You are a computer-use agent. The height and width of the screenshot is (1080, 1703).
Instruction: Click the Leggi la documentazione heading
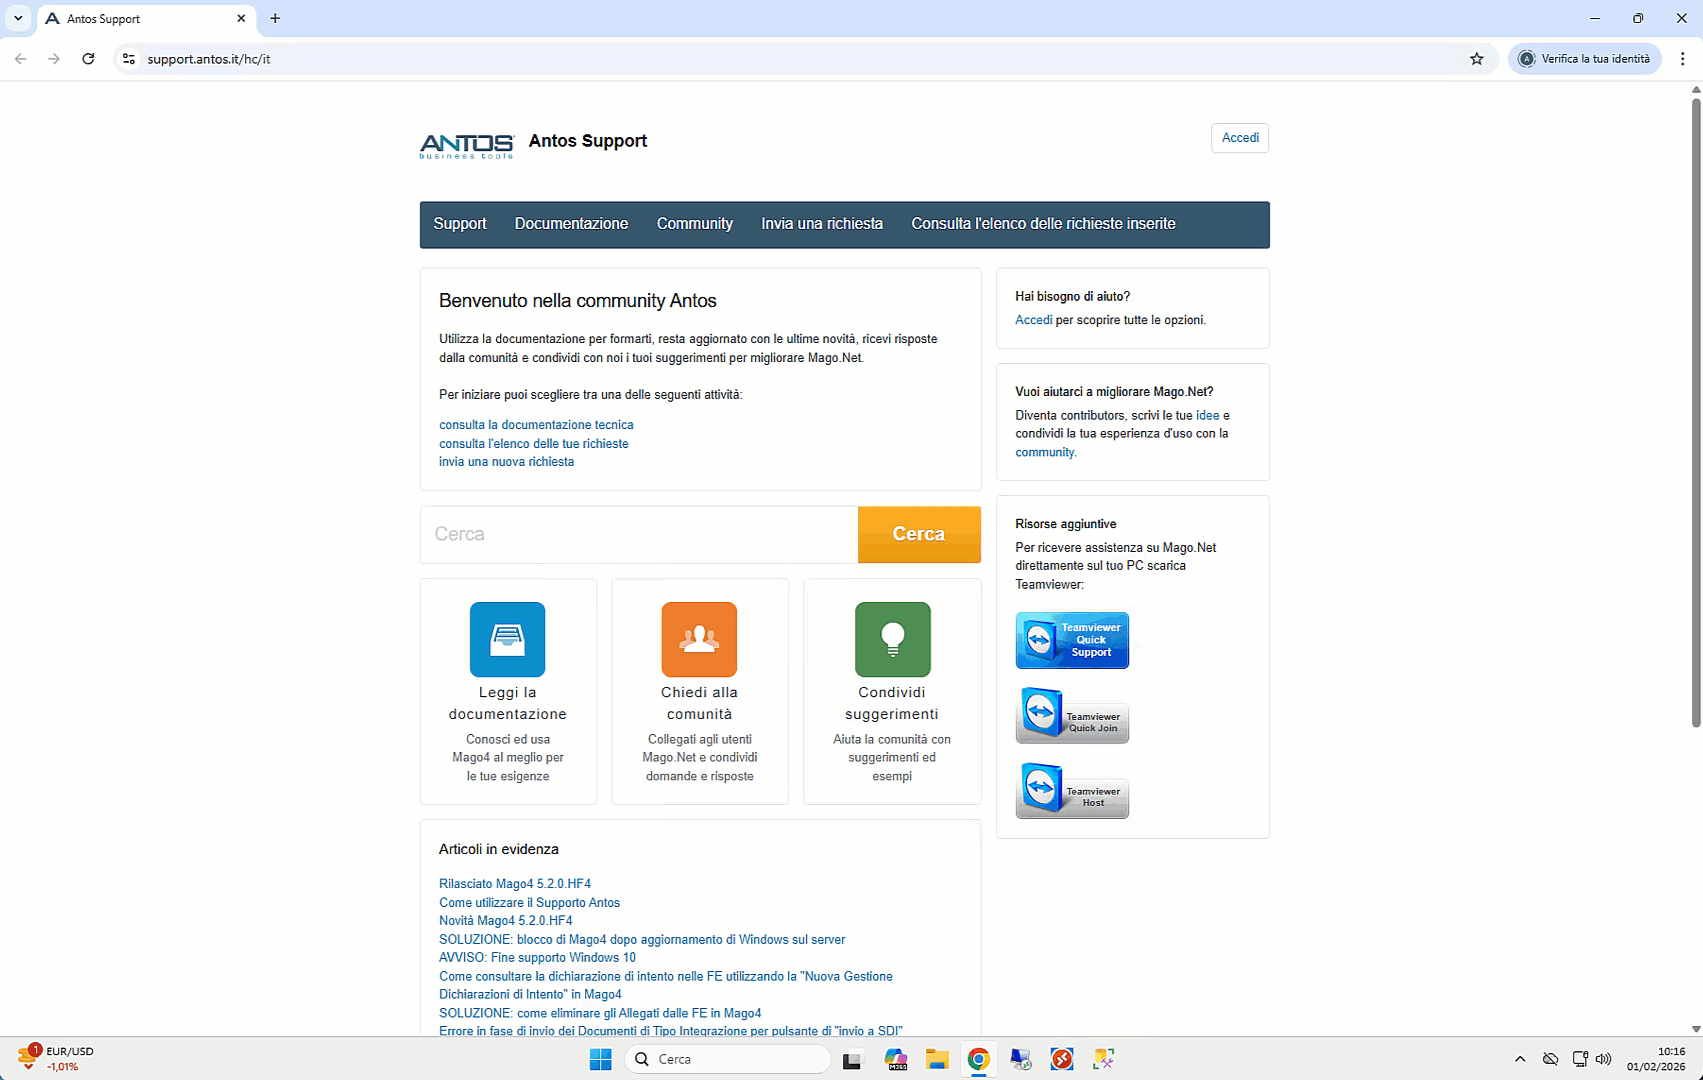(507, 703)
